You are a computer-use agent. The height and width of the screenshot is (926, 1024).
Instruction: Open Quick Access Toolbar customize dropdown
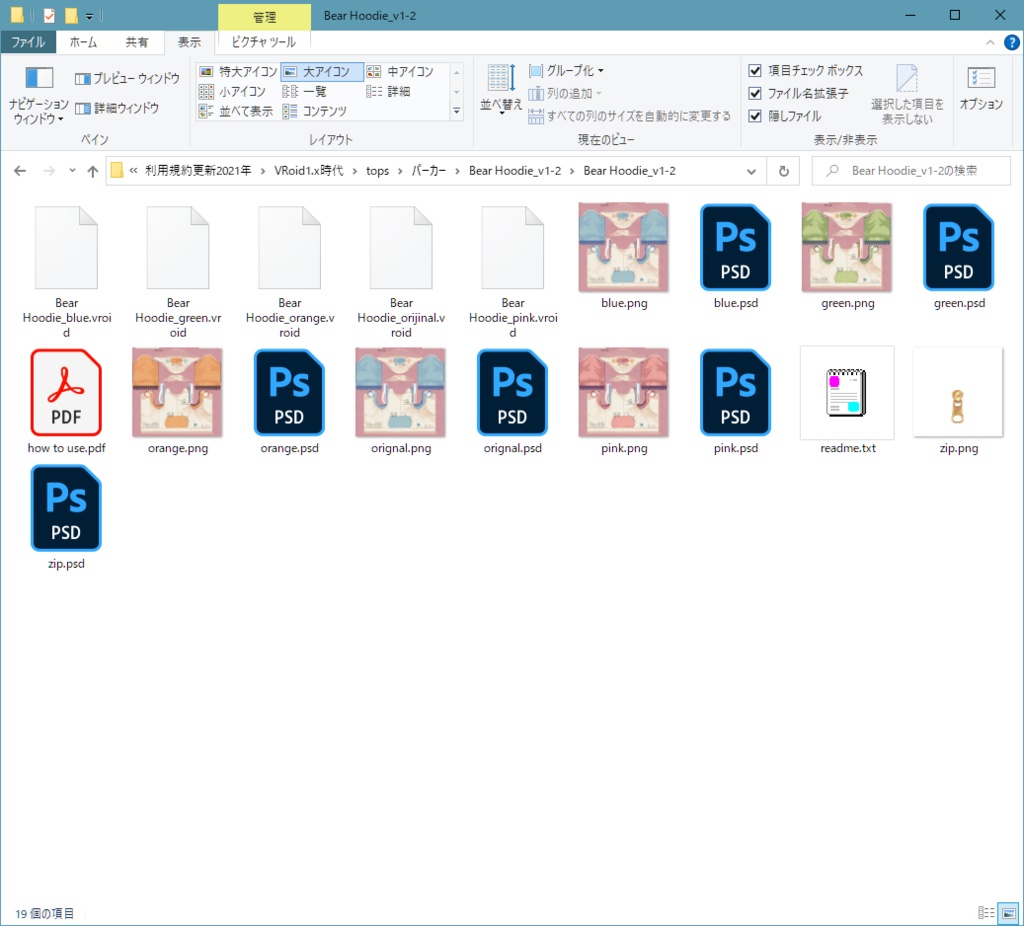point(89,16)
